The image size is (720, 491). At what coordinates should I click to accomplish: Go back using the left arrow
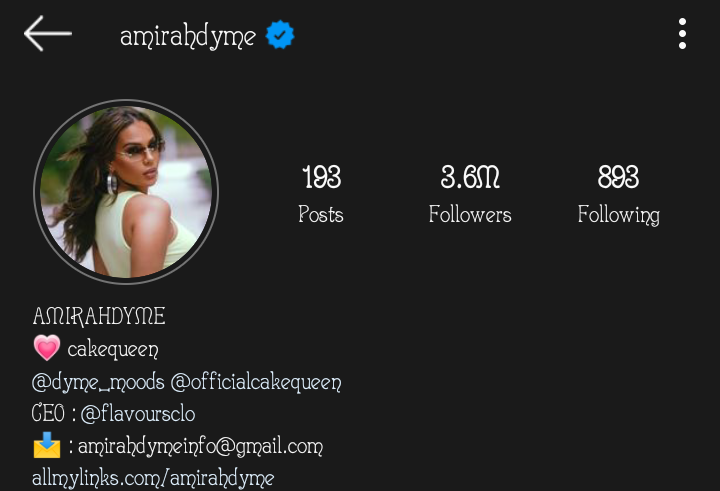click(x=48, y=34)
